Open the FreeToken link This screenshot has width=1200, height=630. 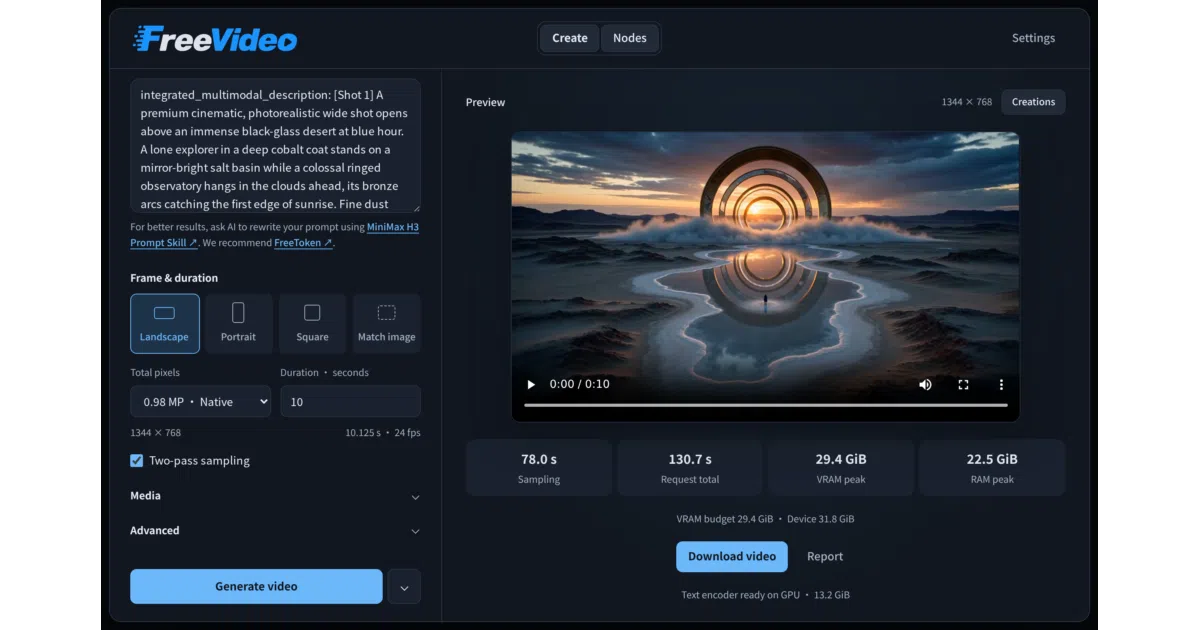tap(303, 243)
